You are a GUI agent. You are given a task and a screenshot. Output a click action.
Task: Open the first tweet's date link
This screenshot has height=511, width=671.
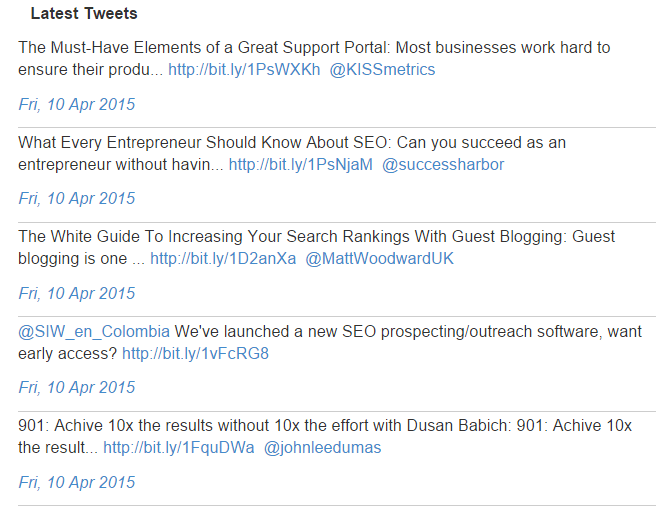click(77, 104)
